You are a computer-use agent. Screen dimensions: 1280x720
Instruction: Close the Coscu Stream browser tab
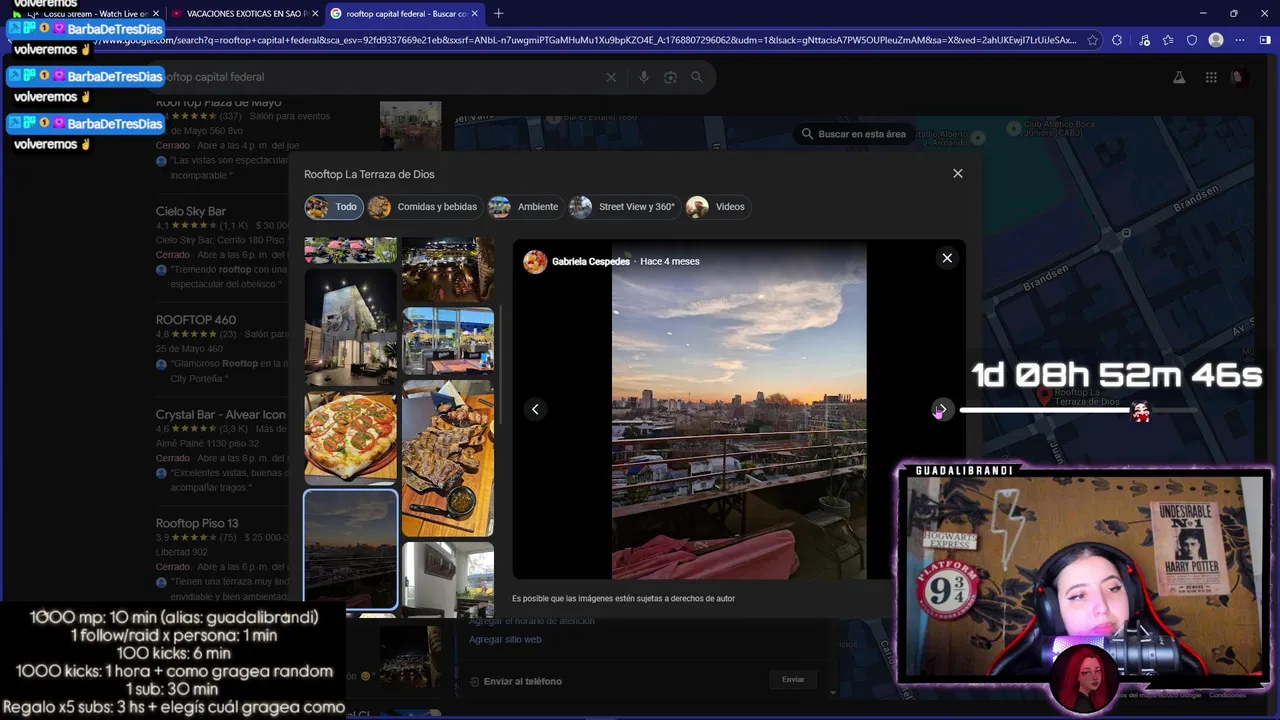[156, 14]
